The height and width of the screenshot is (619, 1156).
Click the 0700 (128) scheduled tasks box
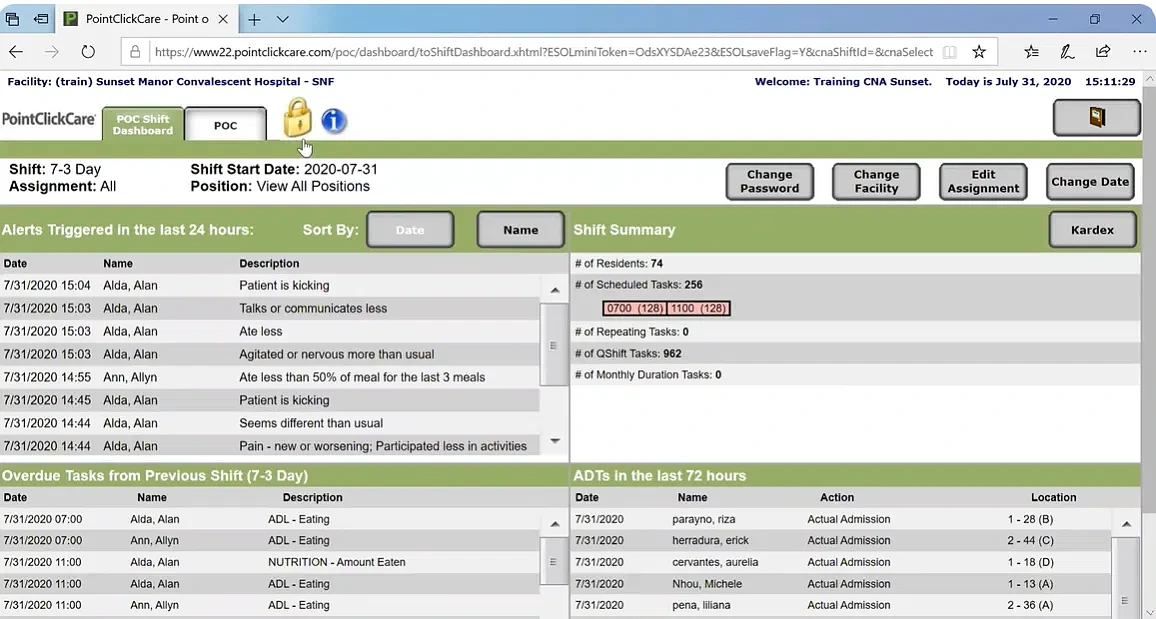coord(634,308)
